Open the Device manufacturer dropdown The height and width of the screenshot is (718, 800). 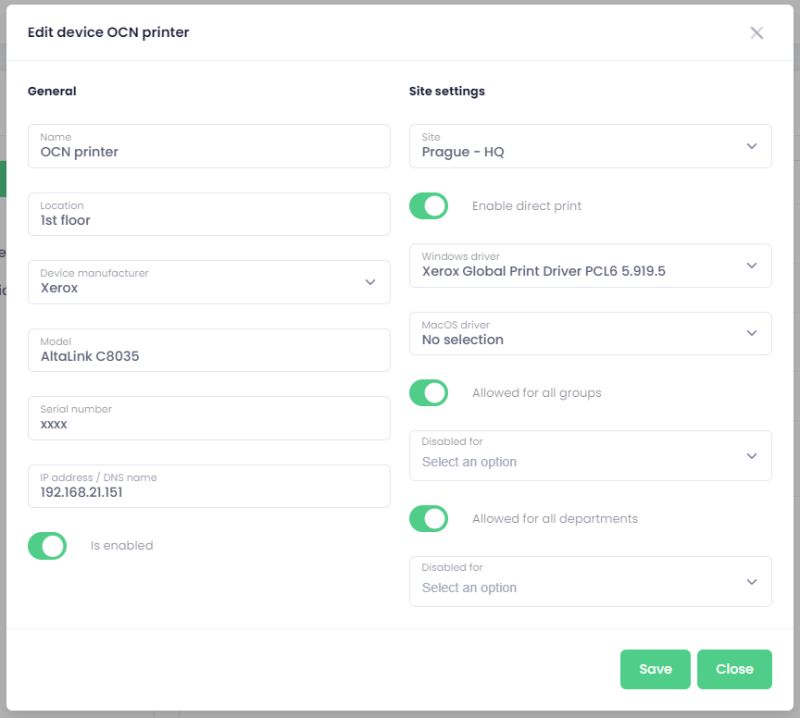point(208,282)
